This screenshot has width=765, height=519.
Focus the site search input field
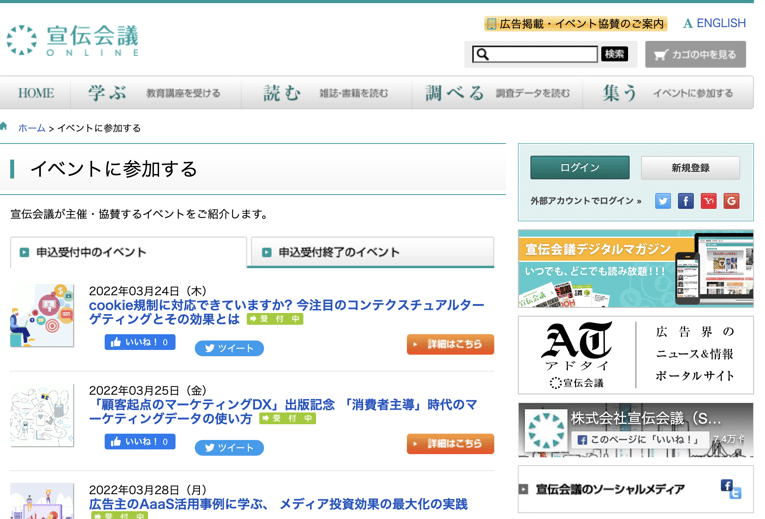[x=535, y=54]
